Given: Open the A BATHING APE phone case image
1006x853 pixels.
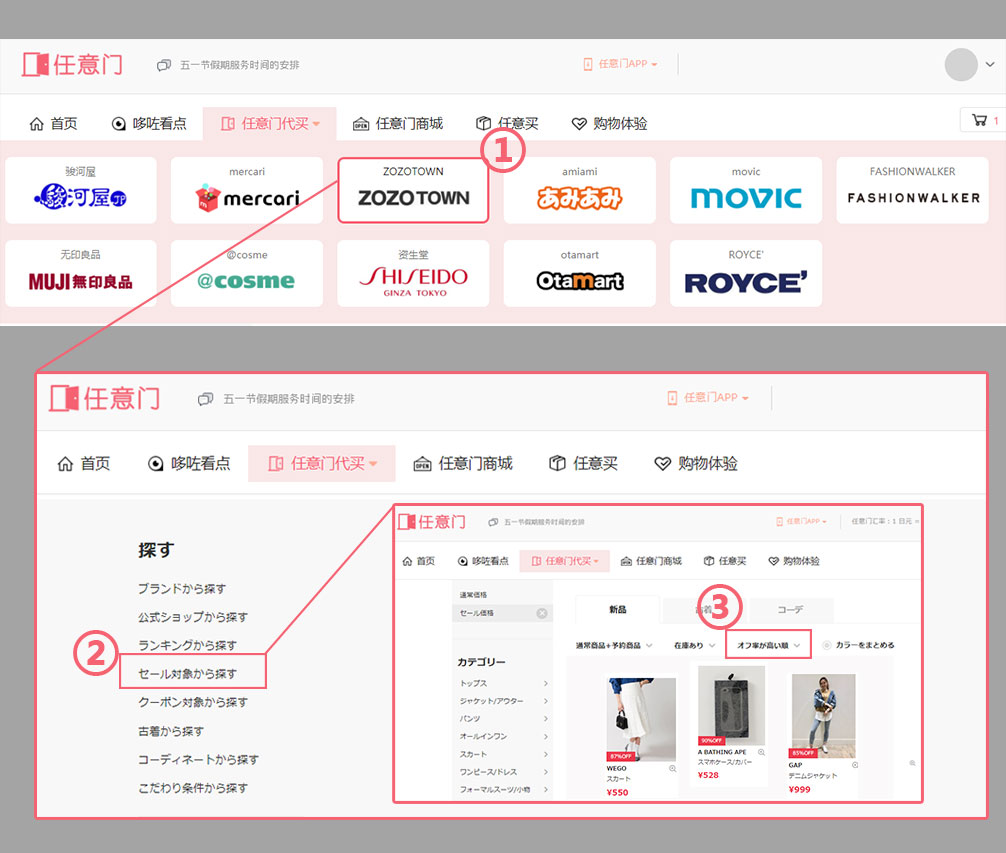Looking at the screenshot, I should (x=731, y=705).
